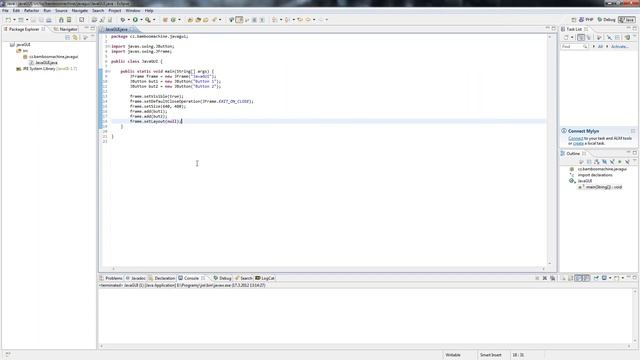Viewport: 640px width, 360px height.
Task: Select the Outline tab
Action: [573, 153]
